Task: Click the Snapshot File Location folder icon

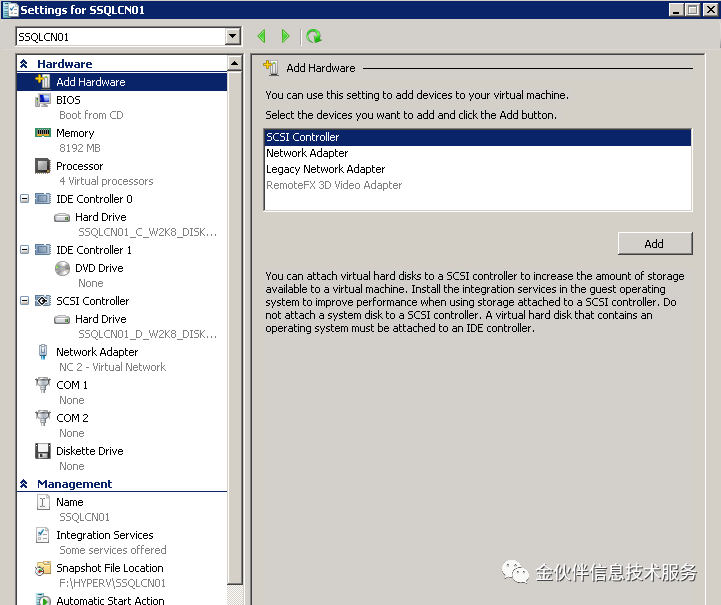Action: [x=43, y=568]
